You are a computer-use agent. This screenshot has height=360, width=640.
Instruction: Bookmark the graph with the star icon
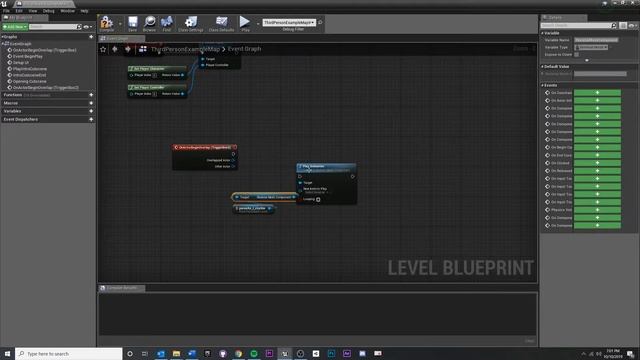coord(103,49)
